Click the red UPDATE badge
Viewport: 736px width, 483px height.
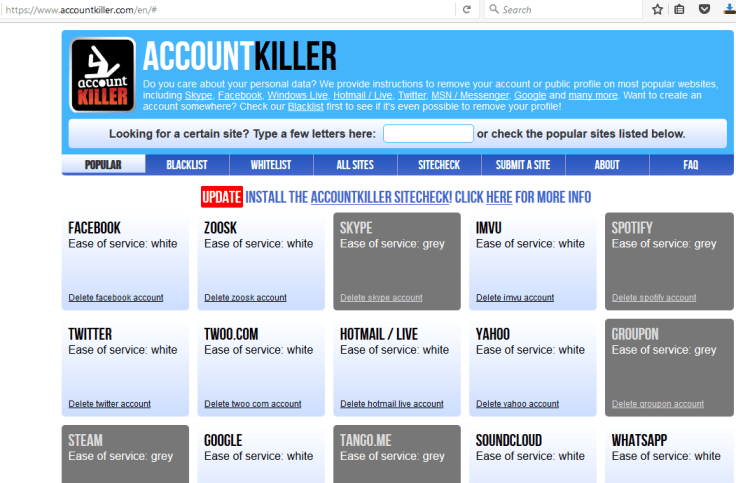[222, 197]
